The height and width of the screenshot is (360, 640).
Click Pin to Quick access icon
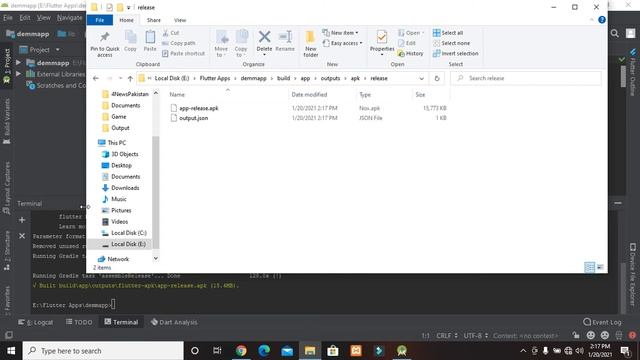104,38
